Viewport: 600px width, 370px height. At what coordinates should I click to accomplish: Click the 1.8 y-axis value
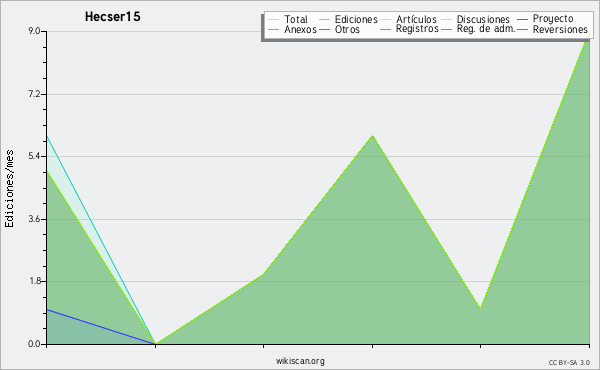click(34, 281)
